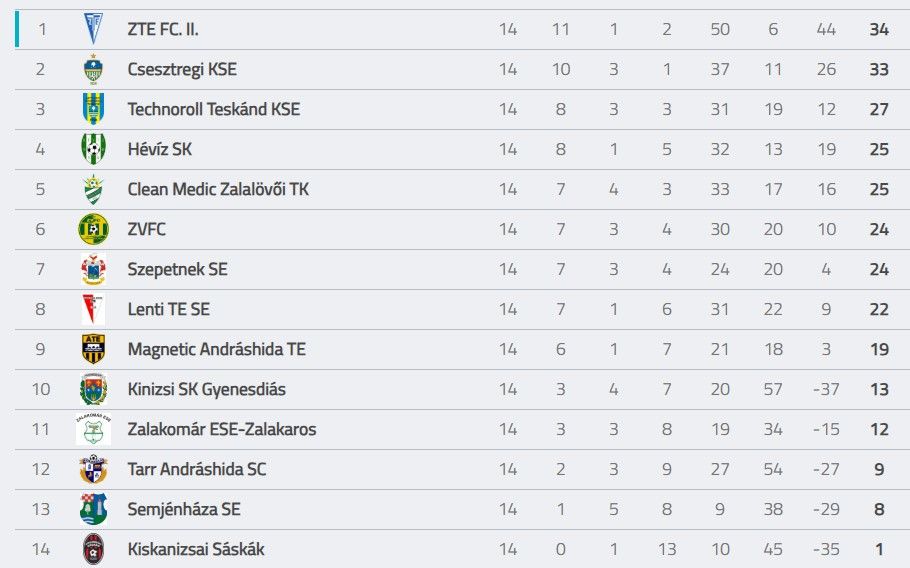Follow the Hévíz SK team link
Screen dimensions: 910x568
pos(160,149)
